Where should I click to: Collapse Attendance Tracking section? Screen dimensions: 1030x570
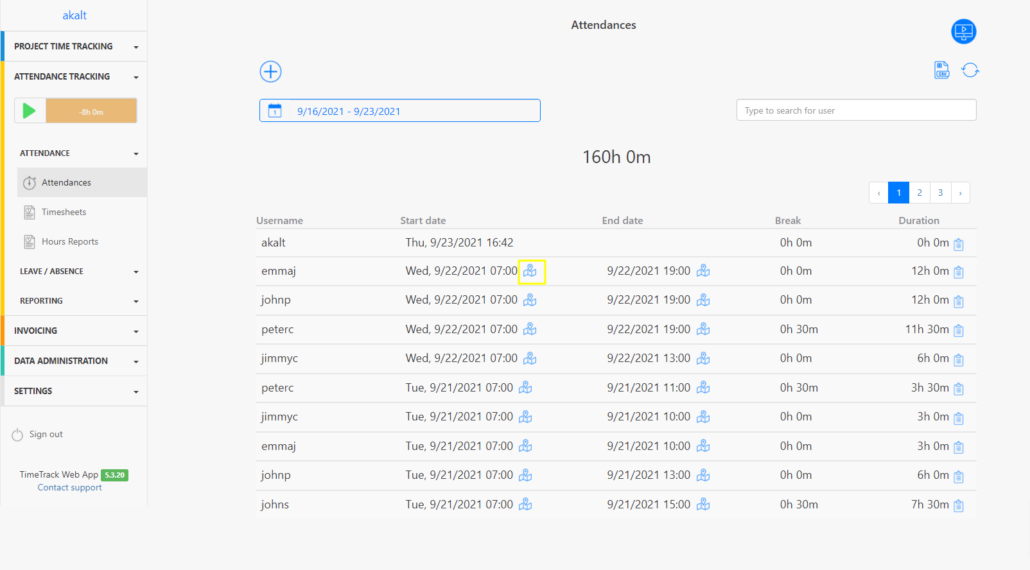pos(74,76)
